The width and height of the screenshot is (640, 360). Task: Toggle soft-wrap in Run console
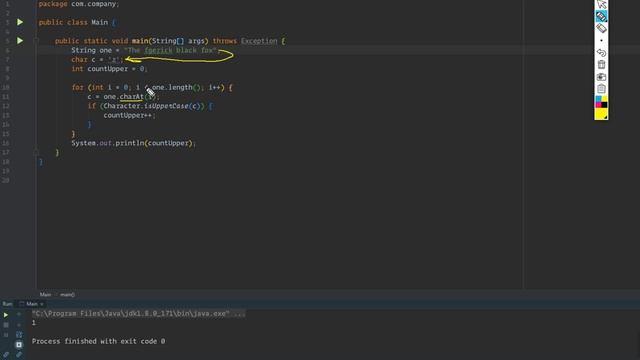19,335
